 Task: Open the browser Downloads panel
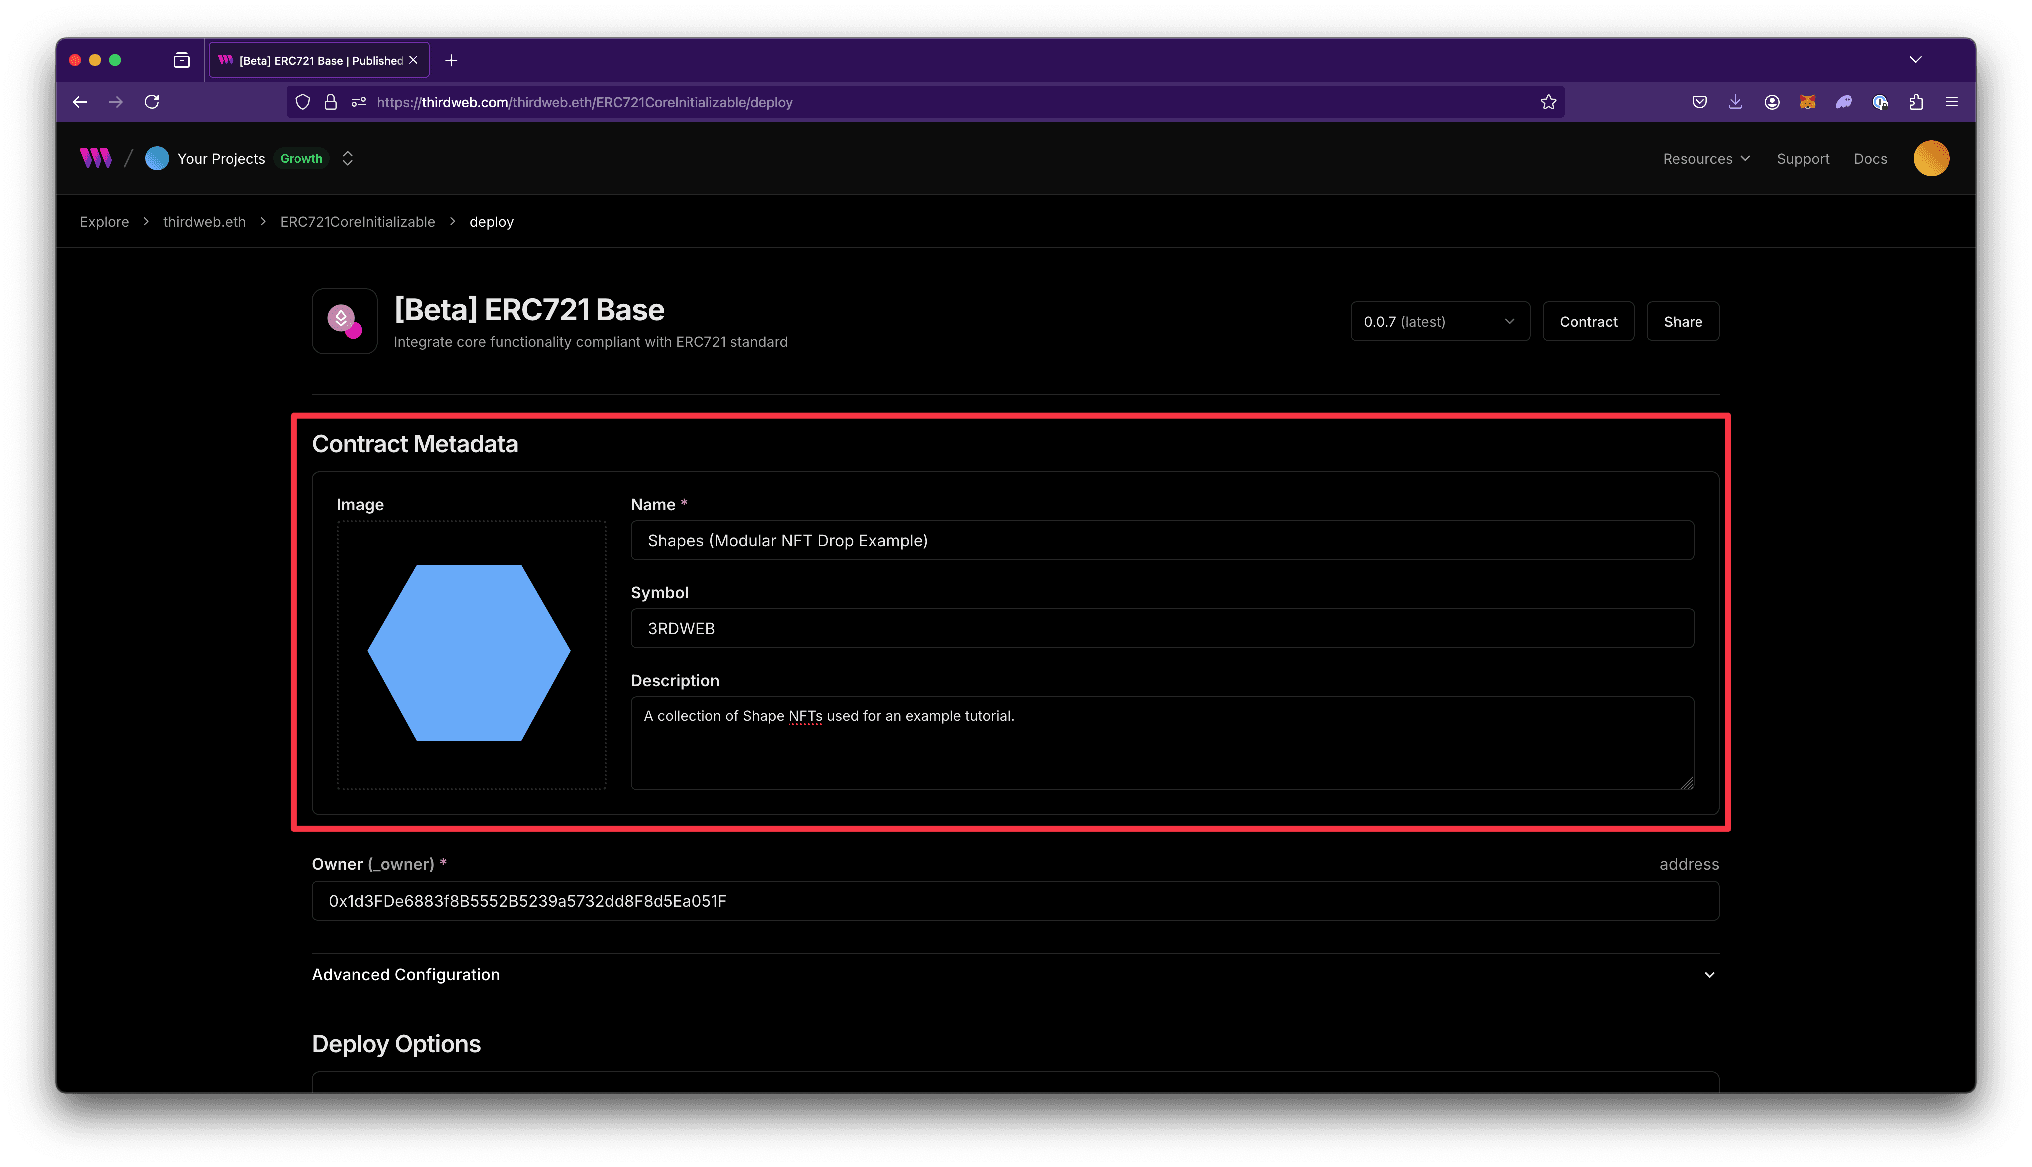point(1735,101)
